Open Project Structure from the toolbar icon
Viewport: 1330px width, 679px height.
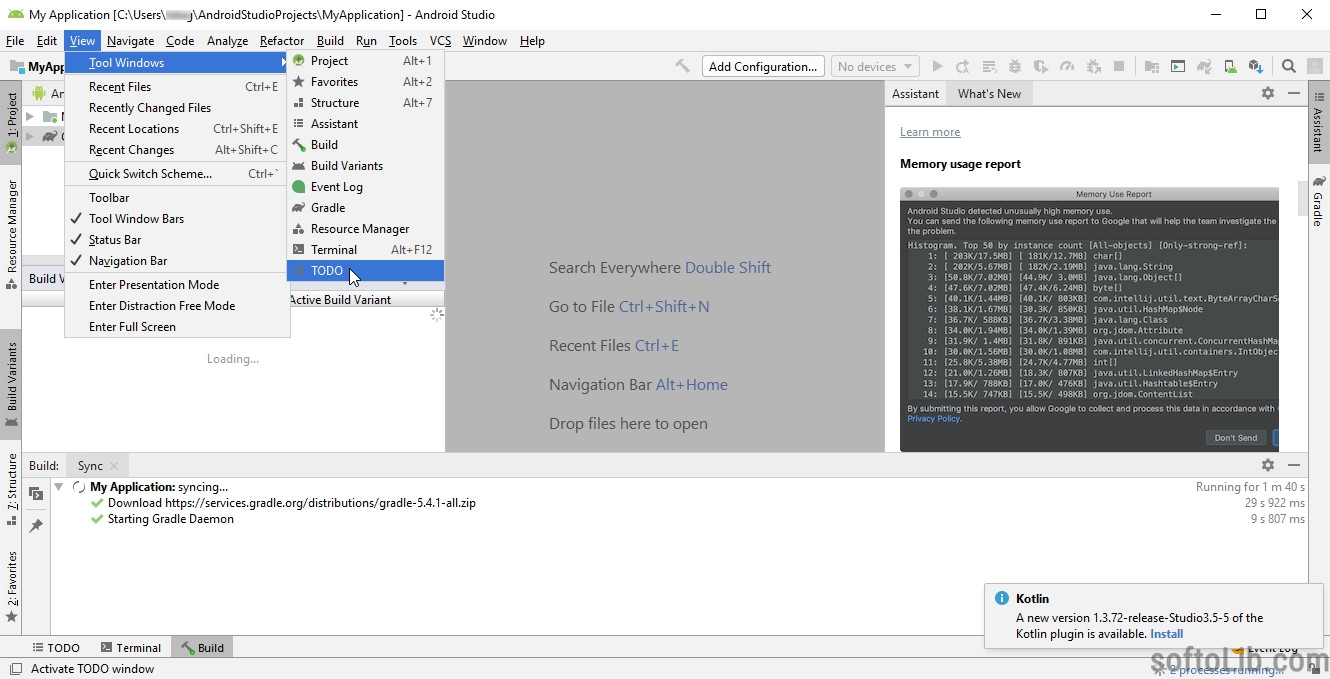1152,66
